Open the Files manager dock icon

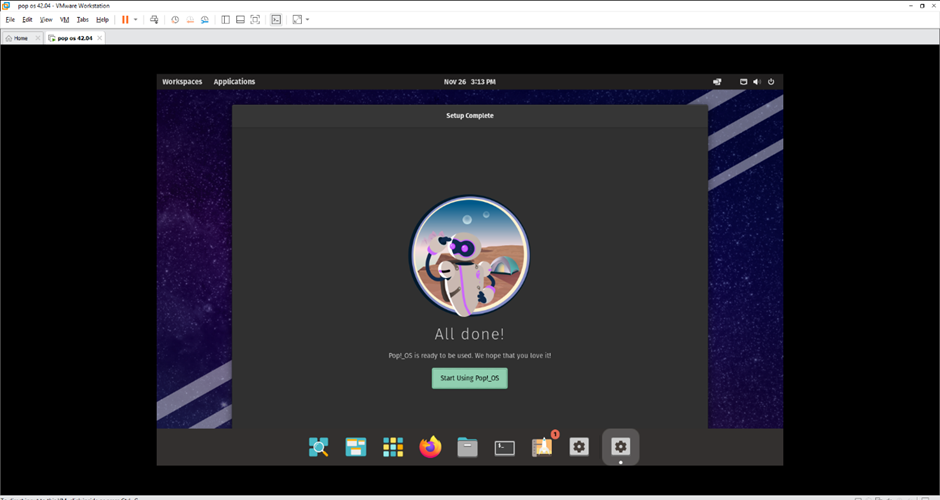[x=467, y=447]
